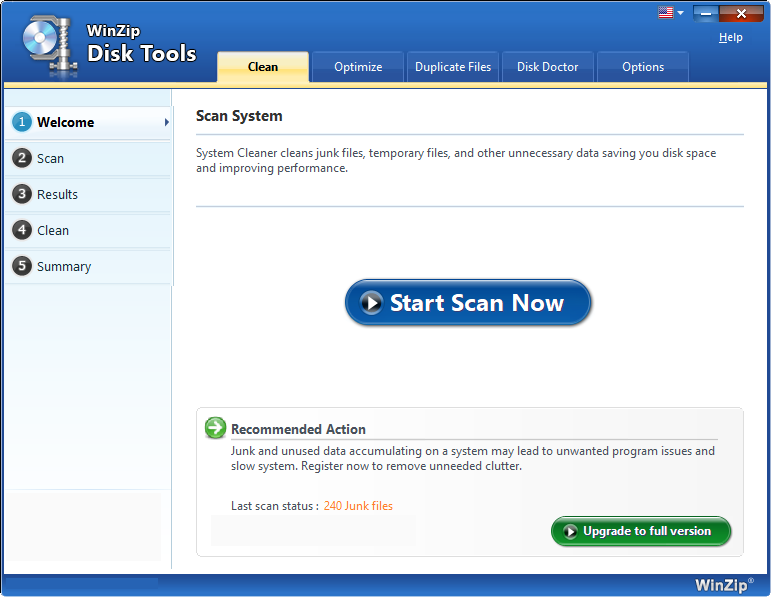Click the green Recommended Action arrow icon
Viewport: 771px width, 597px height.
click(215, 428)
